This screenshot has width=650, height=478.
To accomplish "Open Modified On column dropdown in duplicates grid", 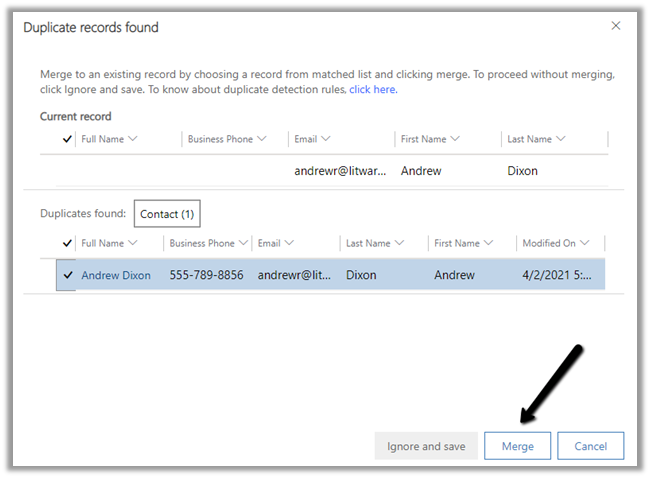I will pos(584,243).
